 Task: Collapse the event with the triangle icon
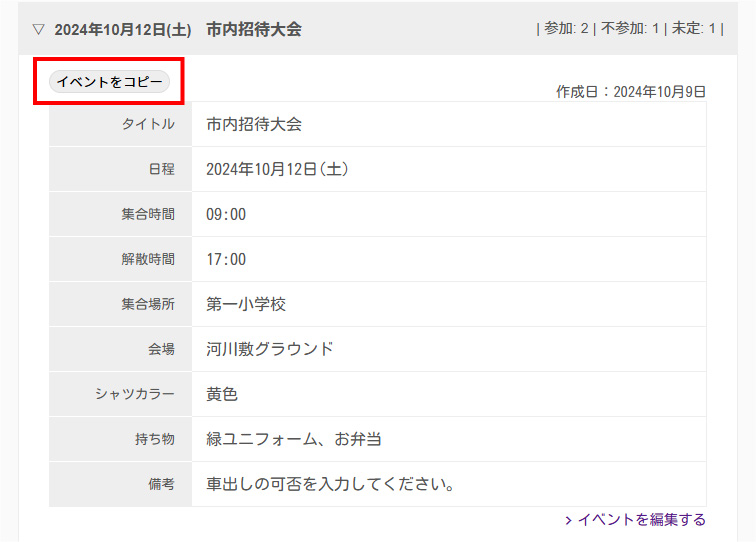38,29
